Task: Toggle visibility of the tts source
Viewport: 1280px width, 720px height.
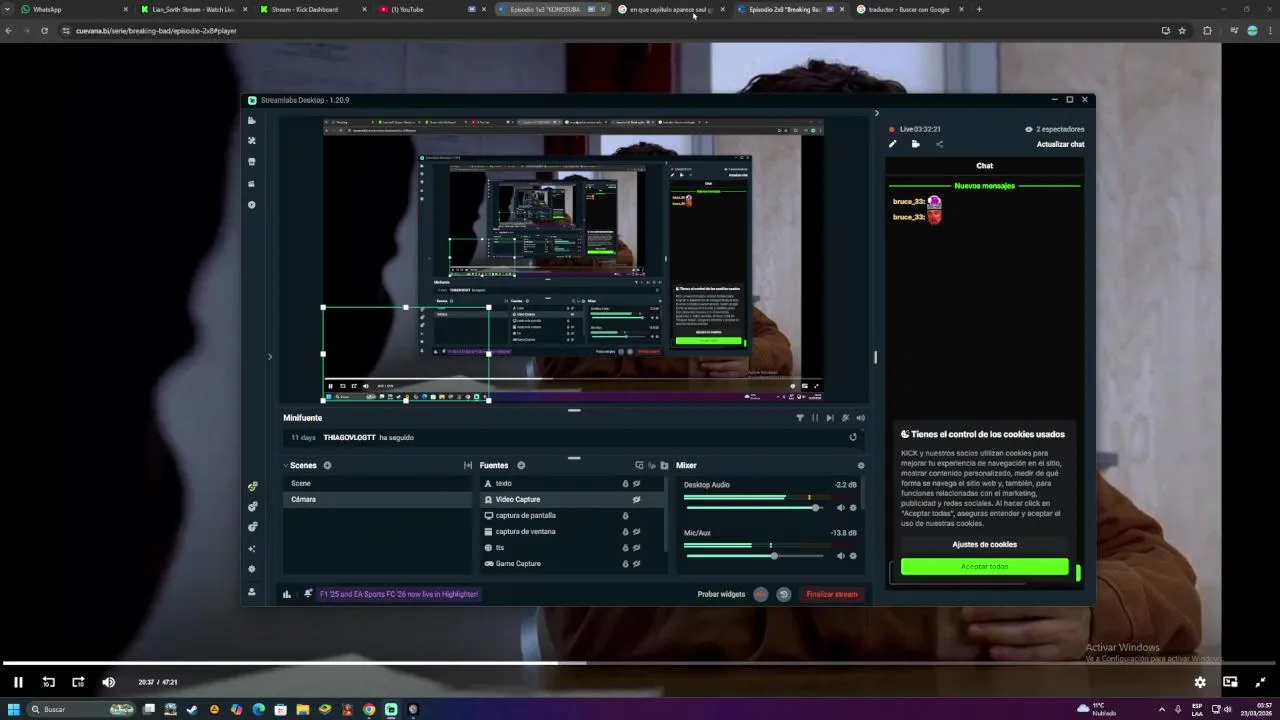Action: (x=636, y=547)
